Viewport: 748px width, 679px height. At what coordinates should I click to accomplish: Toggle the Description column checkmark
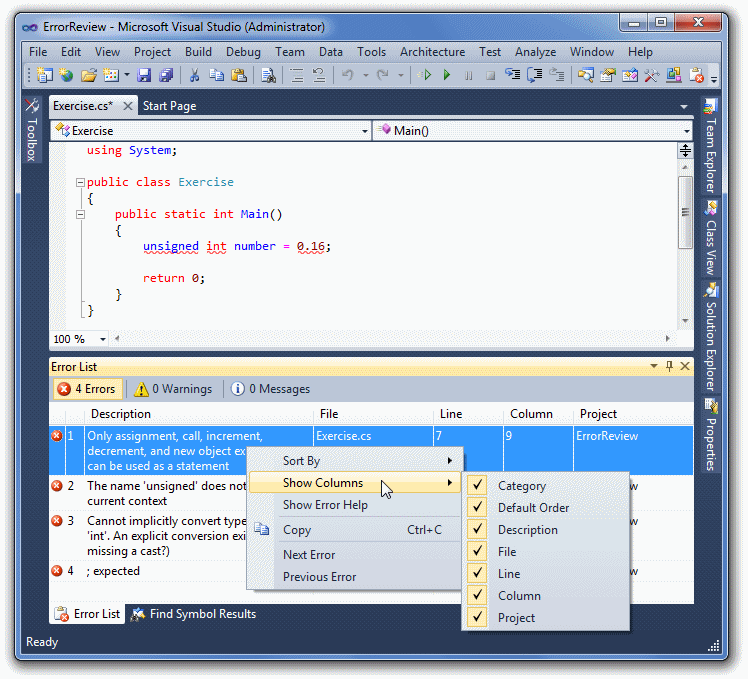point(477,529)
